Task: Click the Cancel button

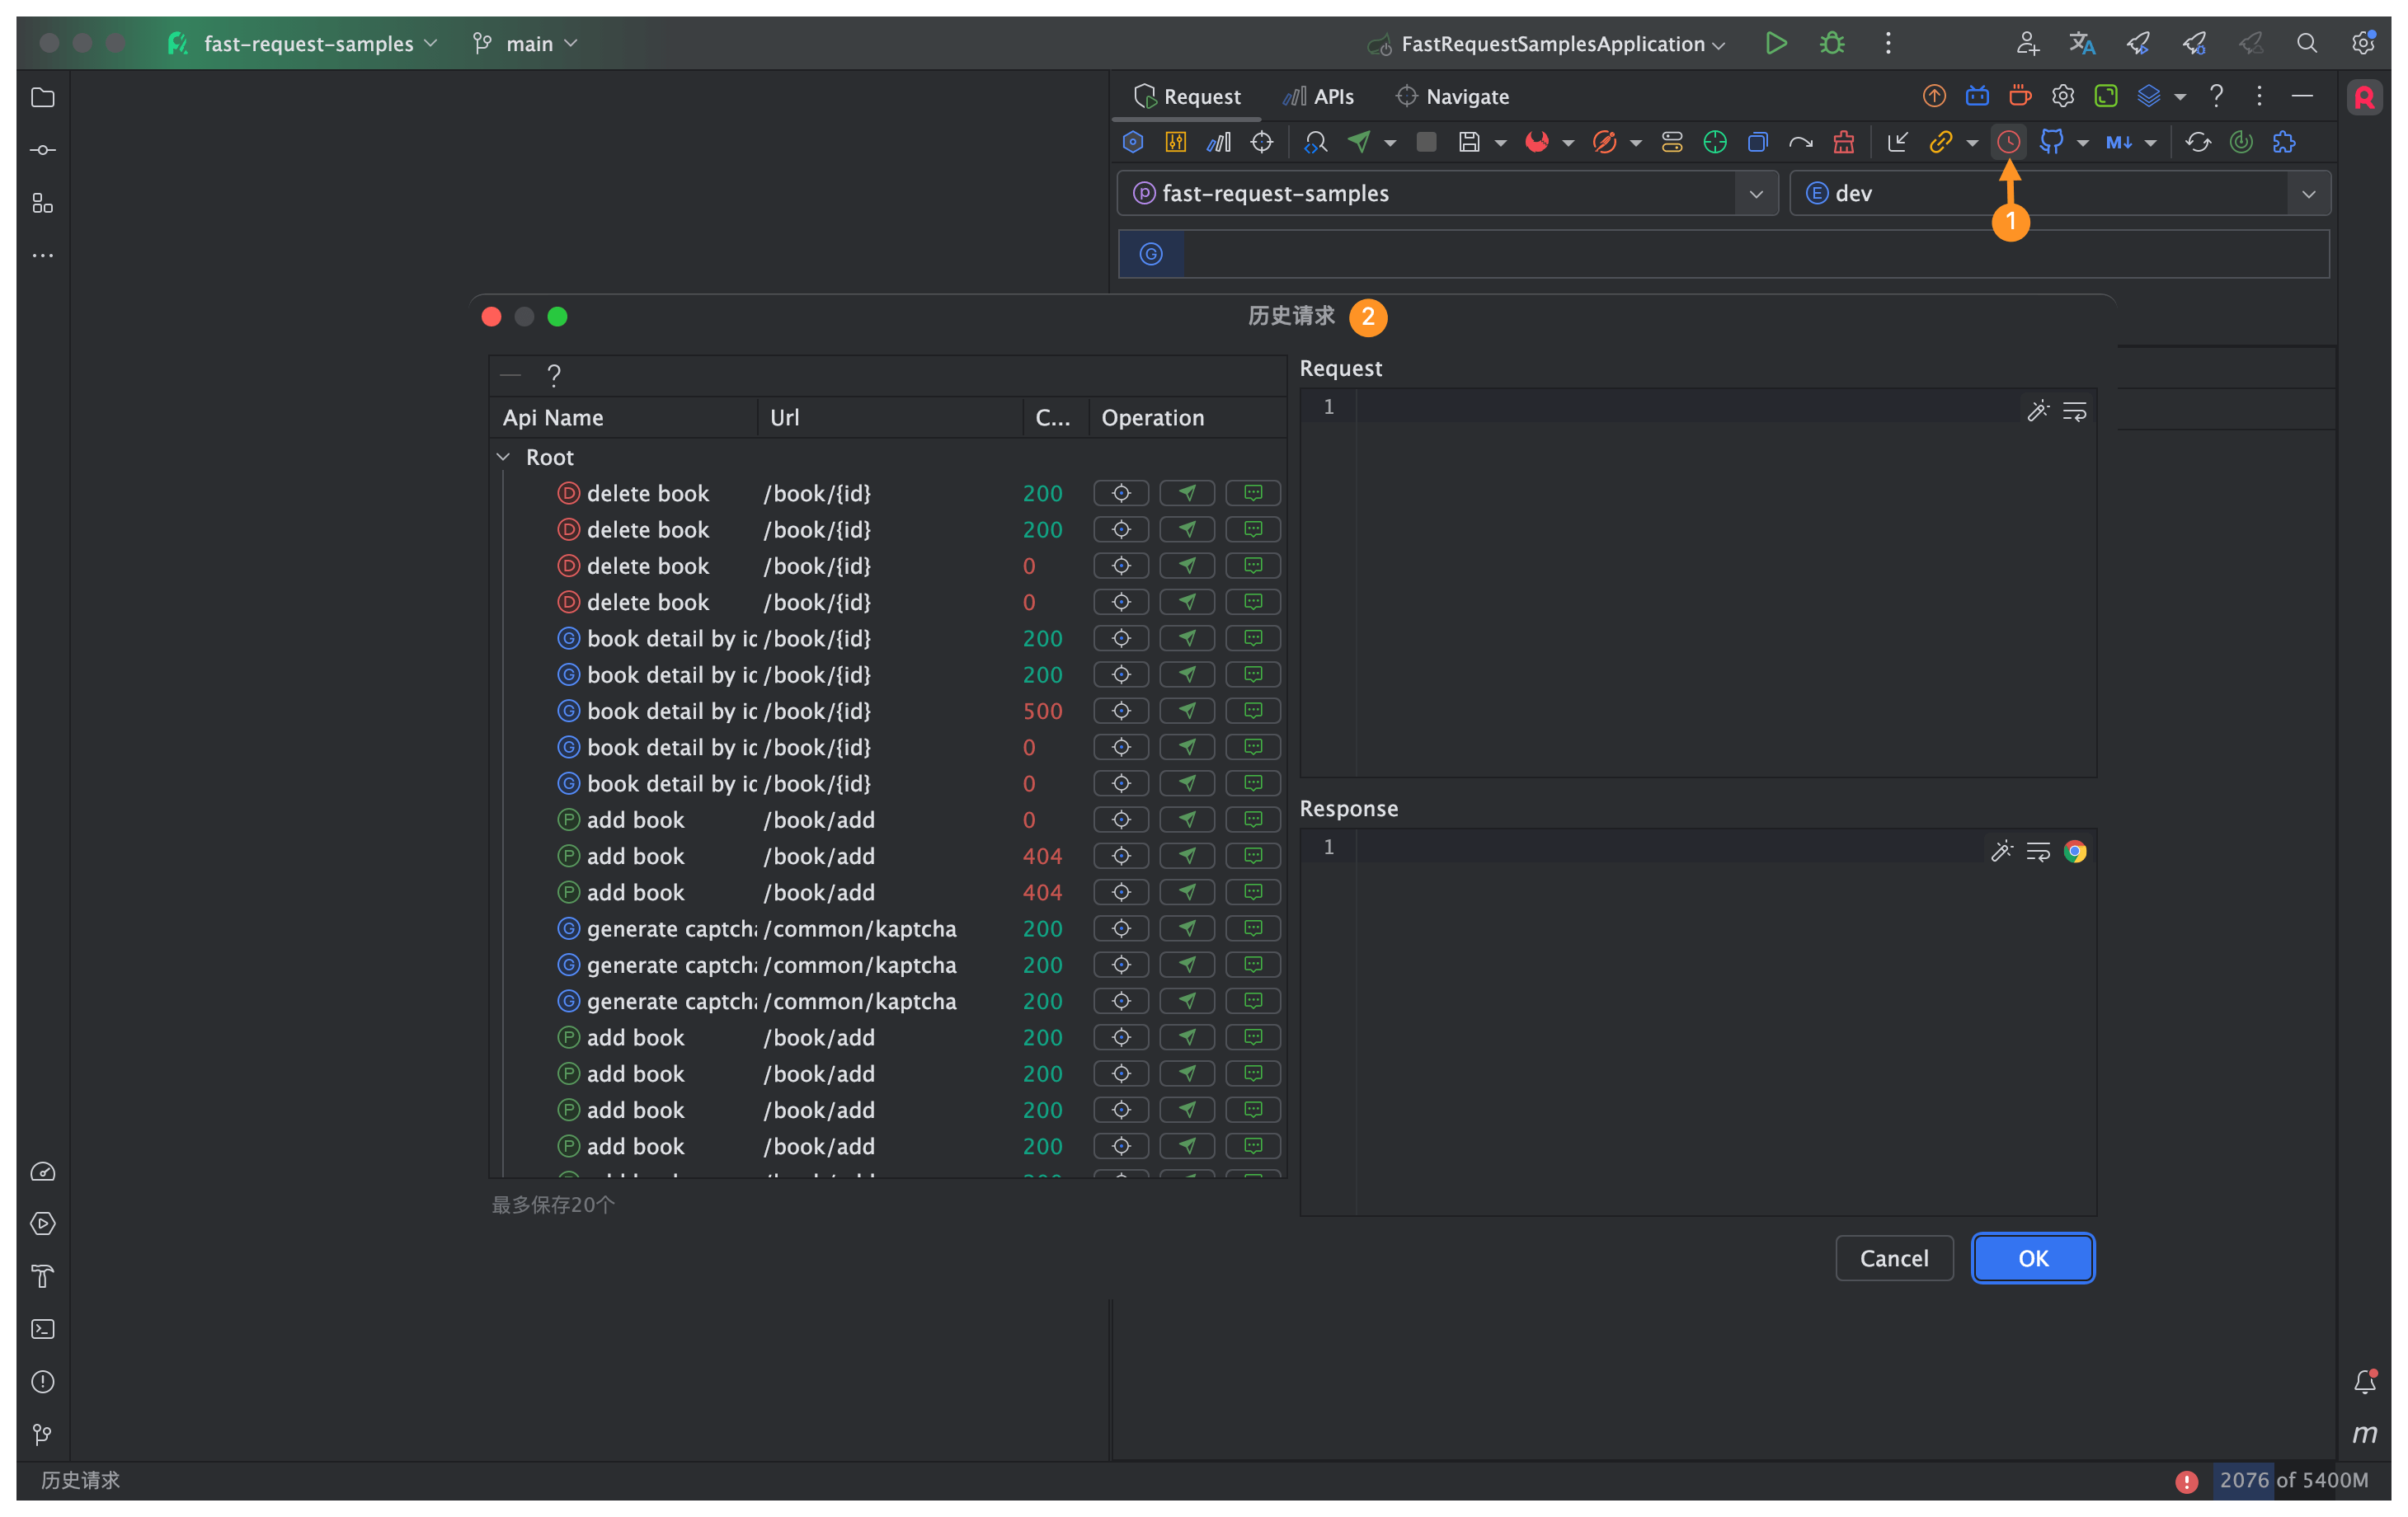Action: 1894,1258
